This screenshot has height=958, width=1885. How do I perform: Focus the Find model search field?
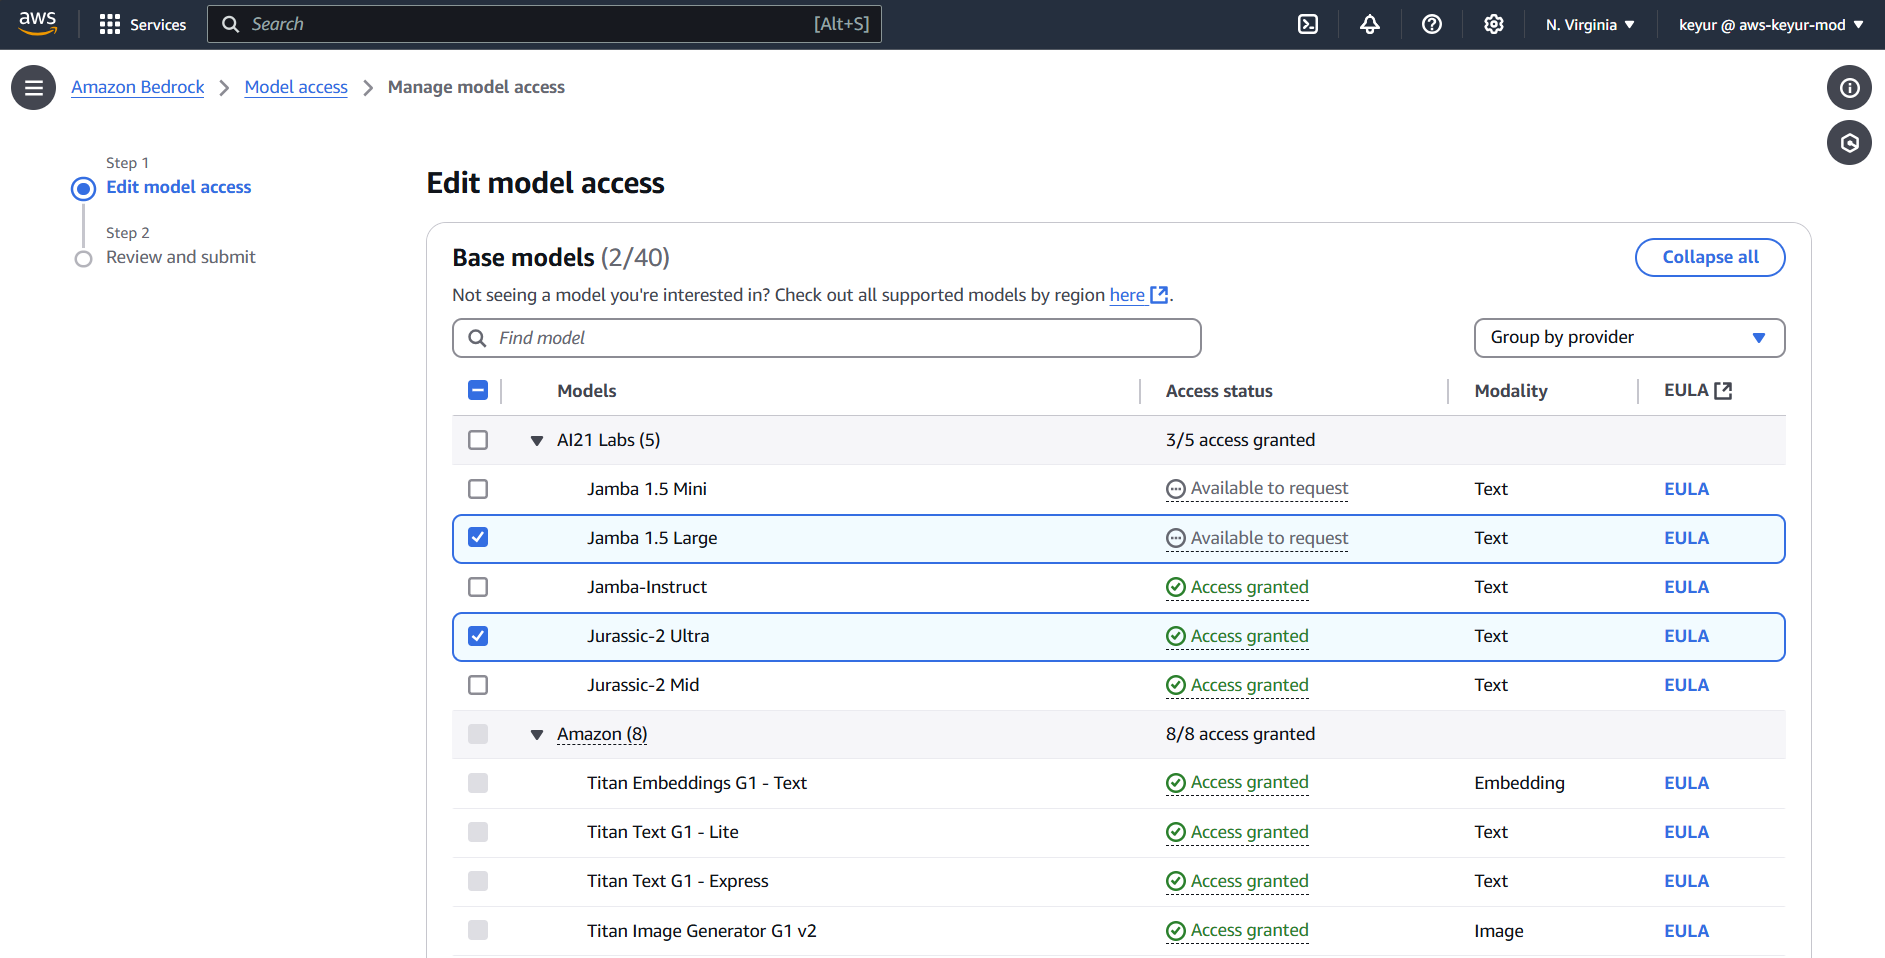pos(827,338)
